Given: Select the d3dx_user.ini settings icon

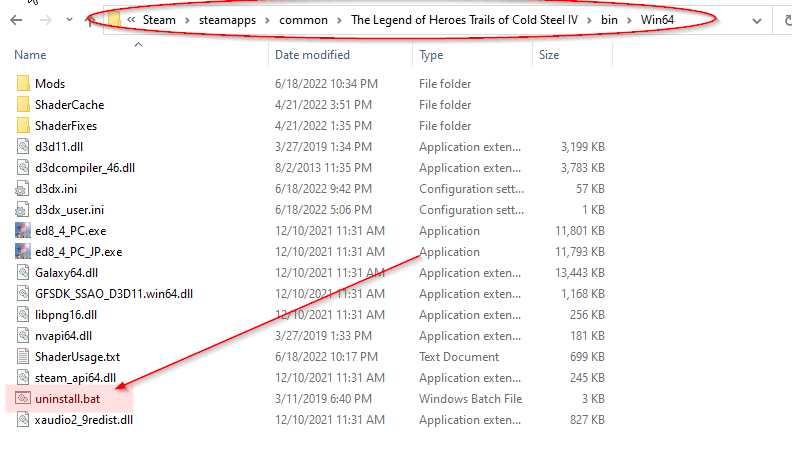Looking at the screenshot, I should coord(22,210).
